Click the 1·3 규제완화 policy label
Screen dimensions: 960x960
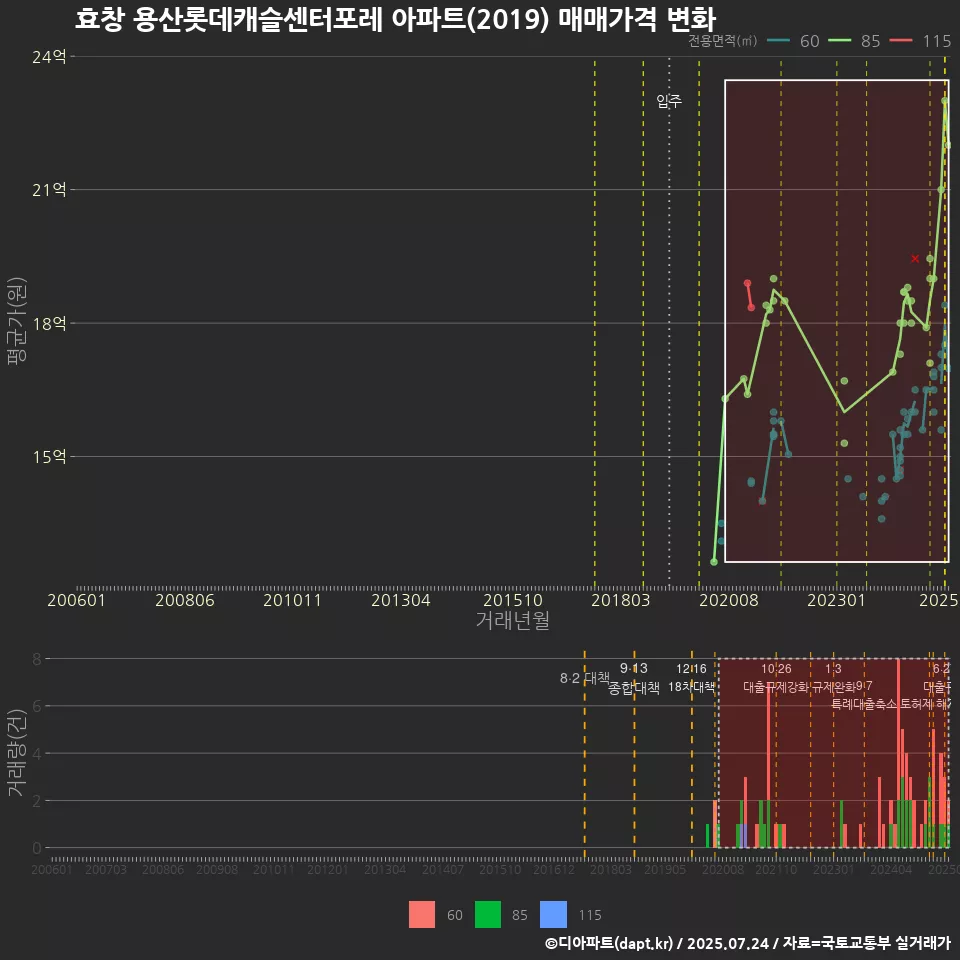point(833,678)
